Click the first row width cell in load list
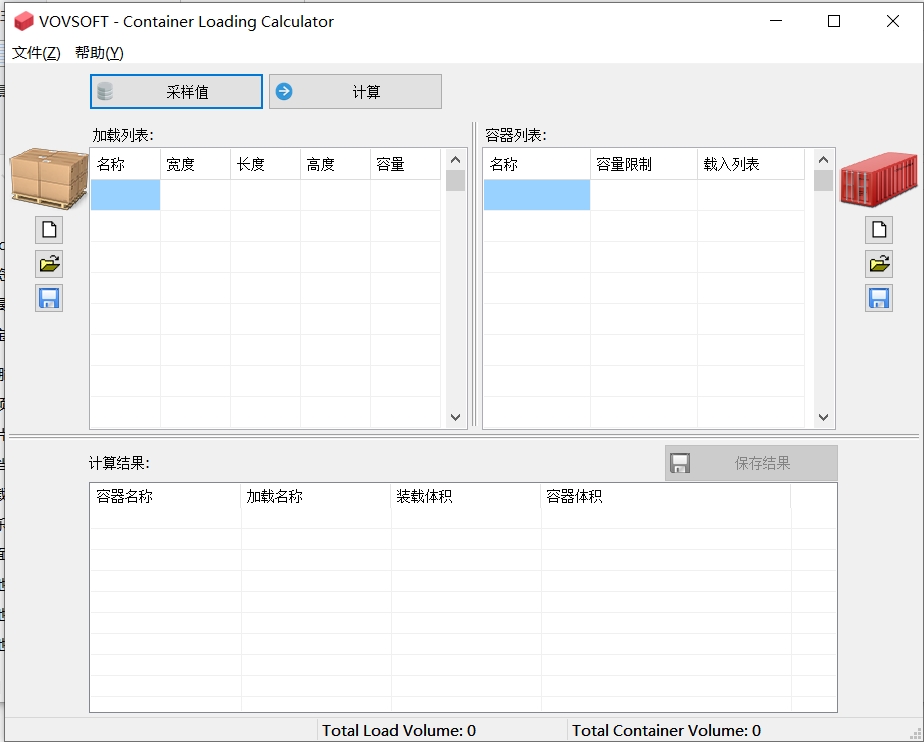Image resolution: width=924 pixels, height=742 pixels. click(x=195, y=195)
